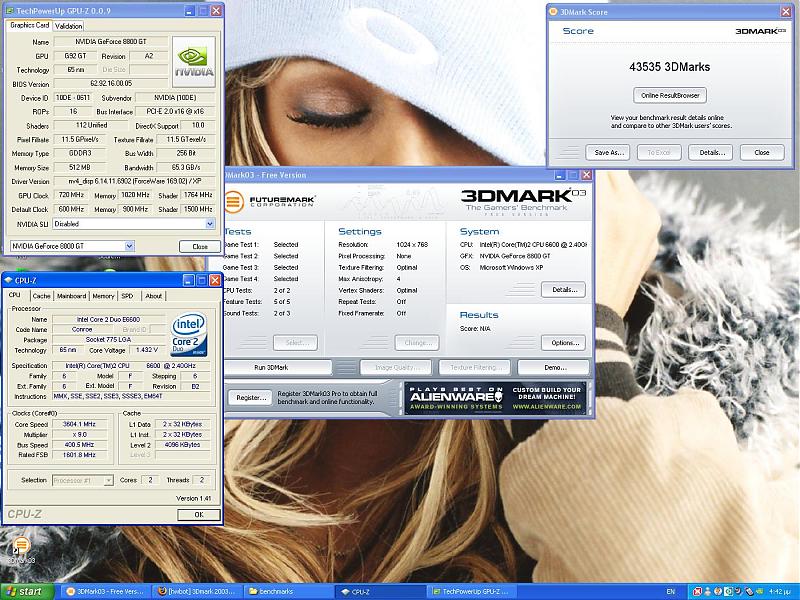Open Details... in the 3DMark Score window
Screen dimensions: 800x600
point(711,153)
